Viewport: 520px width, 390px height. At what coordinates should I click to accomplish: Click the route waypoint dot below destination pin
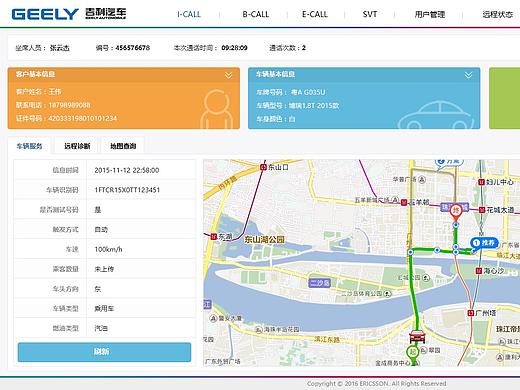tap(456, 225)
